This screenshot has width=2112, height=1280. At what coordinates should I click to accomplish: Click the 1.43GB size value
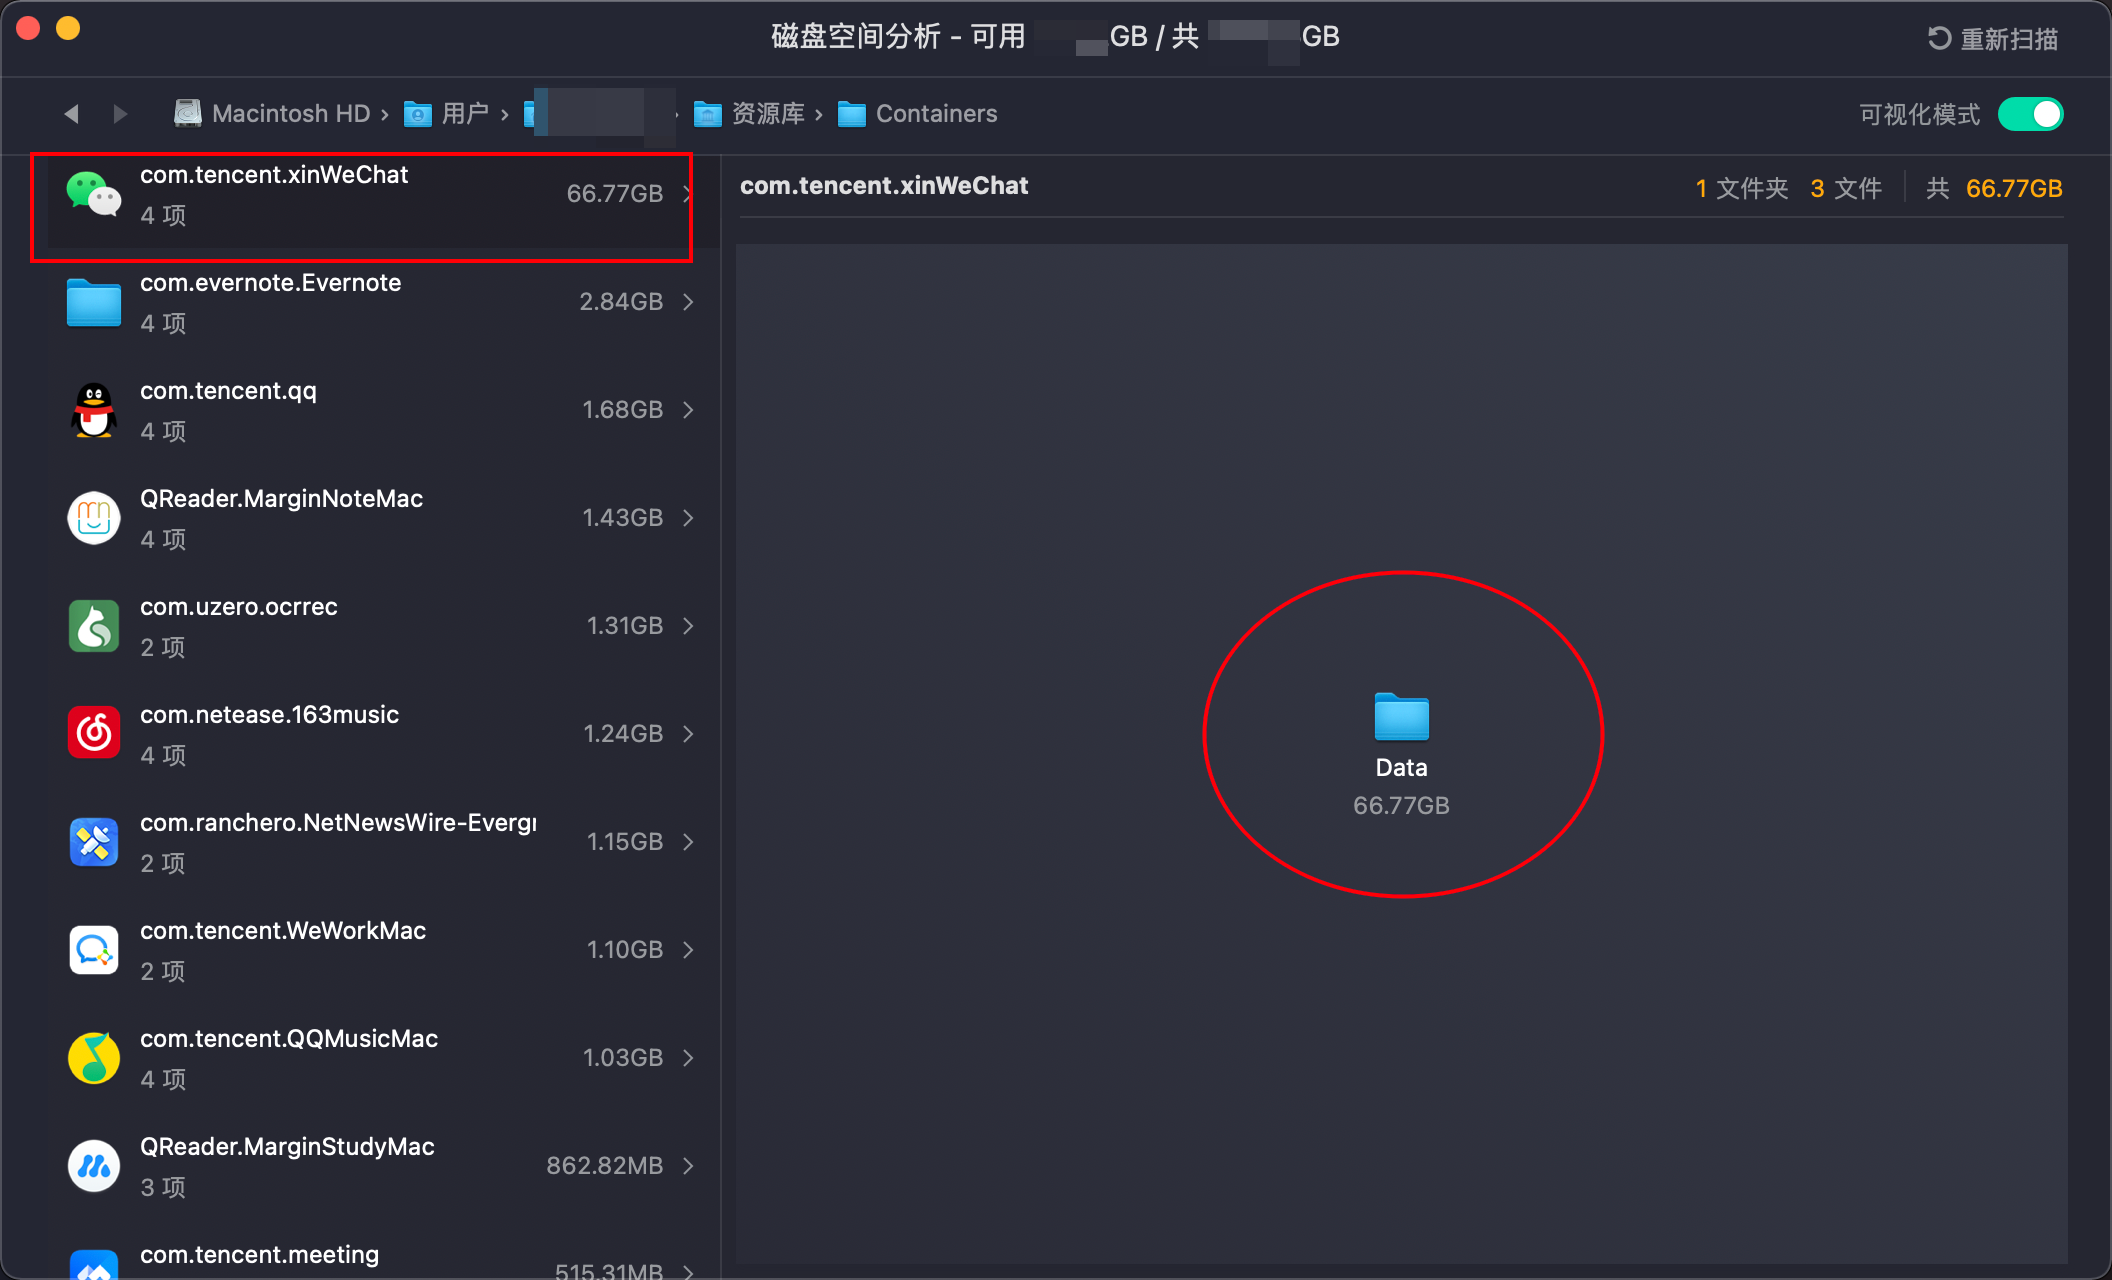click(x=623, y=518)
